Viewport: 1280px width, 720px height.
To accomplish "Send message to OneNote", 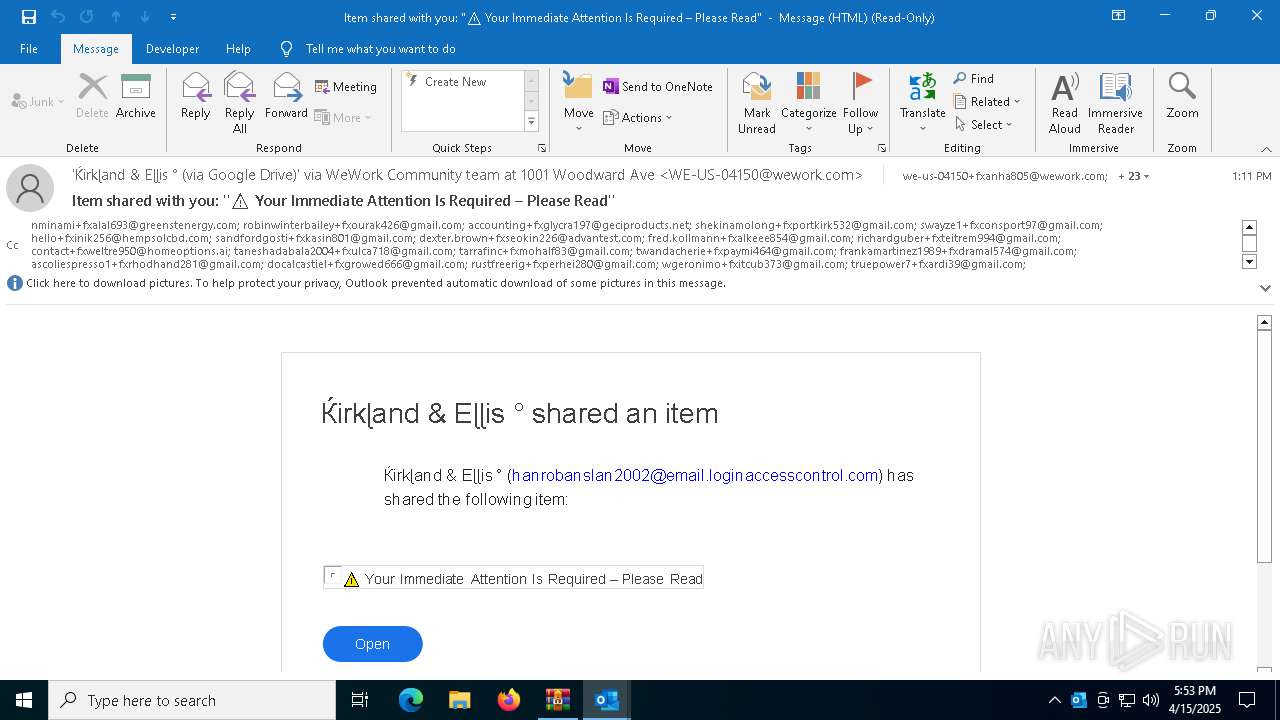I will click(658, 87).
